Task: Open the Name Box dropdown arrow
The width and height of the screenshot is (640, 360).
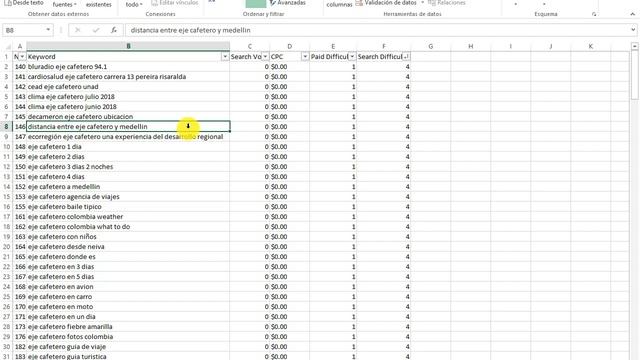Action: click(x=48, y=30)
